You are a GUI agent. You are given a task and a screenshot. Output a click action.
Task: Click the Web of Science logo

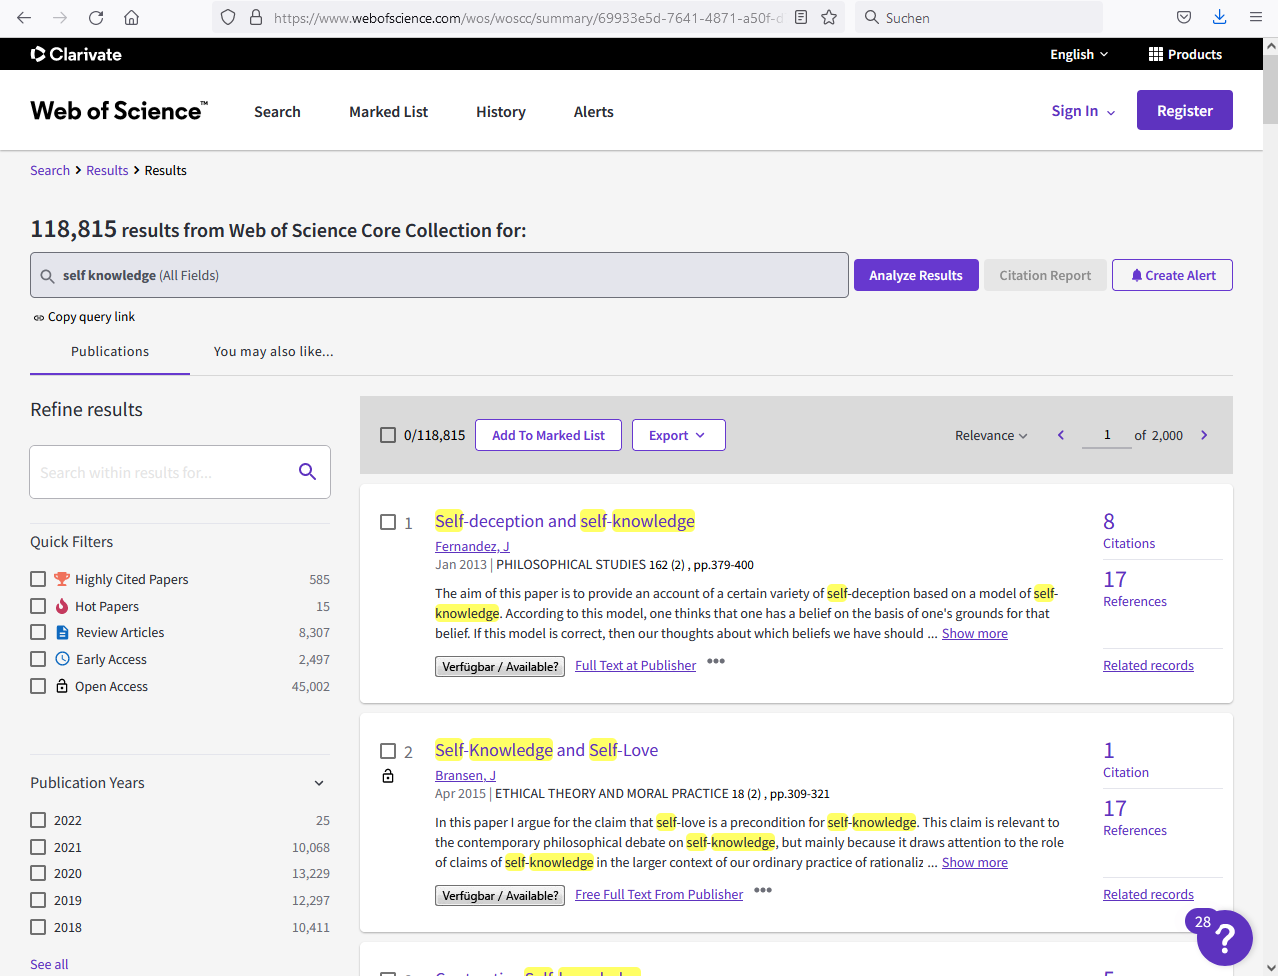119,111
